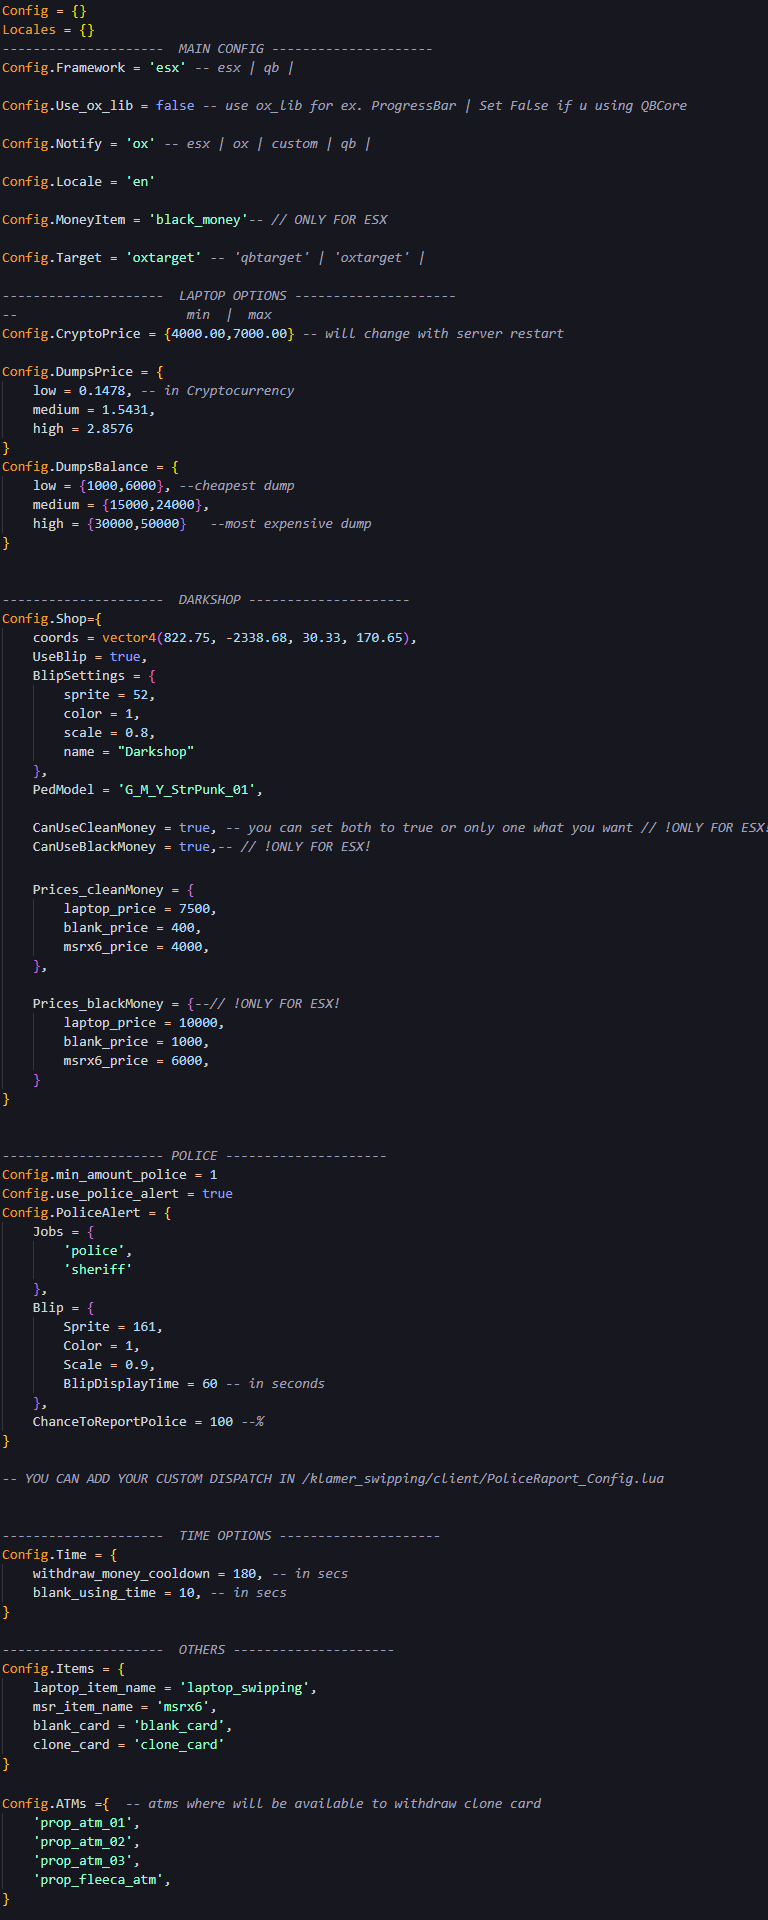768x1920 pixels.
Task: Click the false value for Config.Use_ox_lib
Action: (175, 105)
